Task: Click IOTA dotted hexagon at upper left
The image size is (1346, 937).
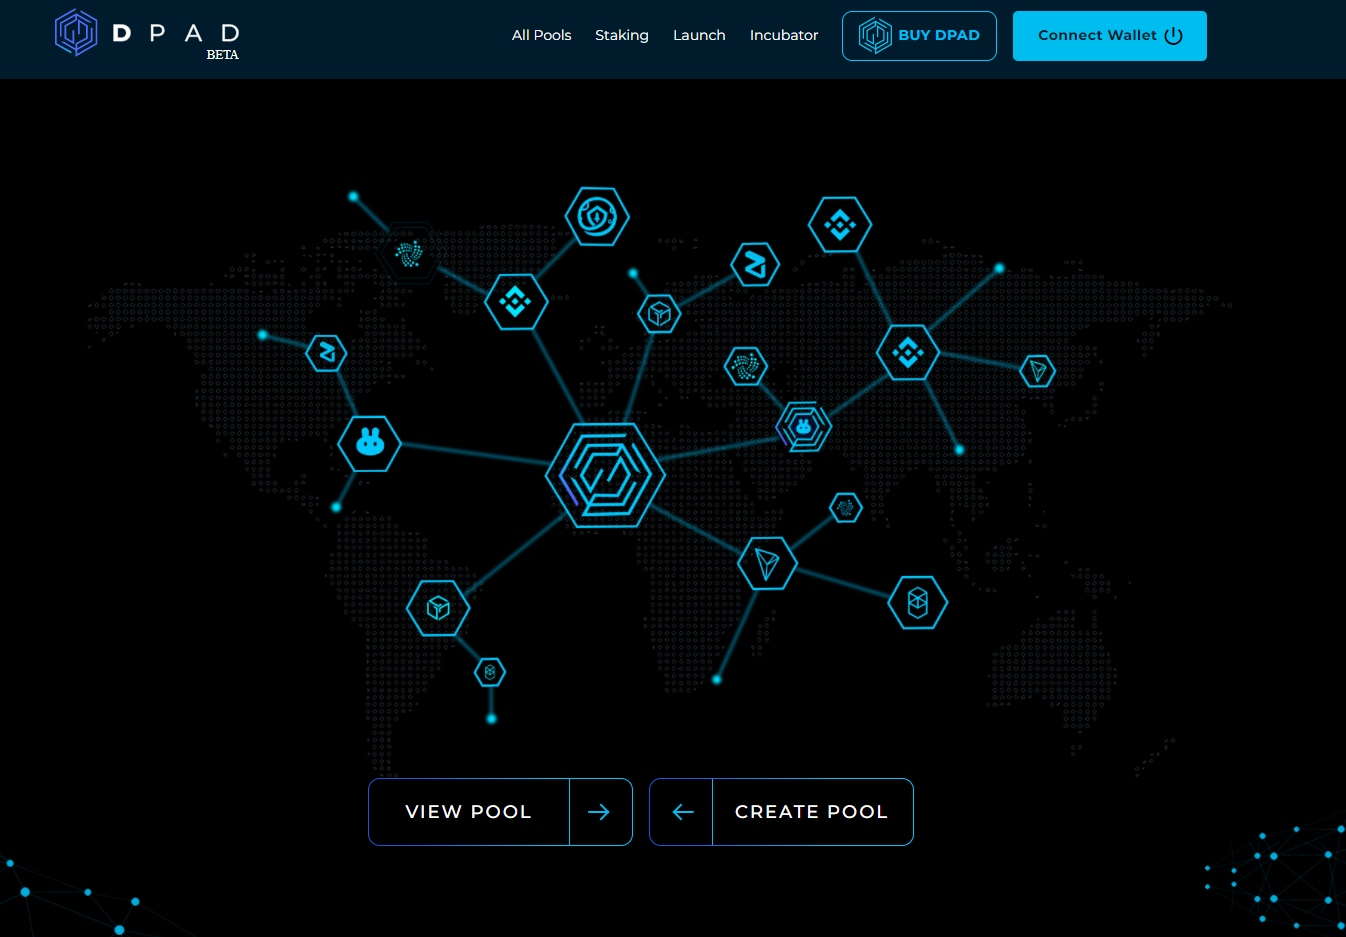Action: click(x=408, y=253)
